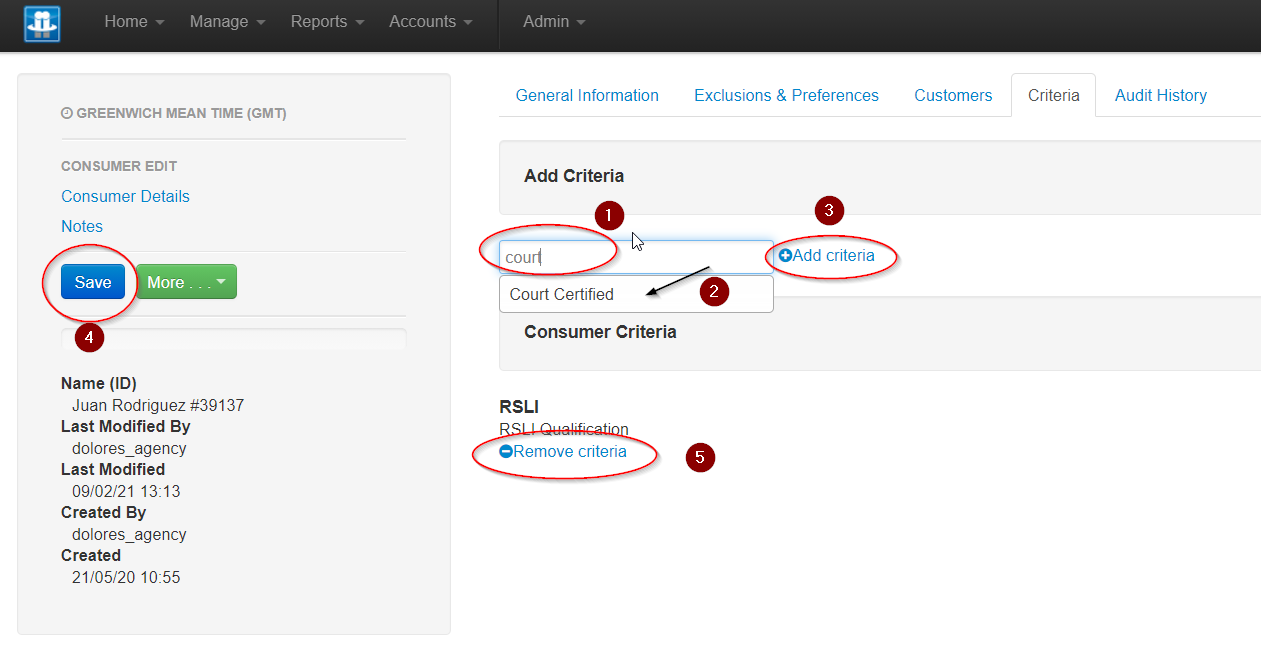The height and width of the screenshot is (645, 1261).
Task: Open the Reports dropdown
Action: (x=327, y=22)
